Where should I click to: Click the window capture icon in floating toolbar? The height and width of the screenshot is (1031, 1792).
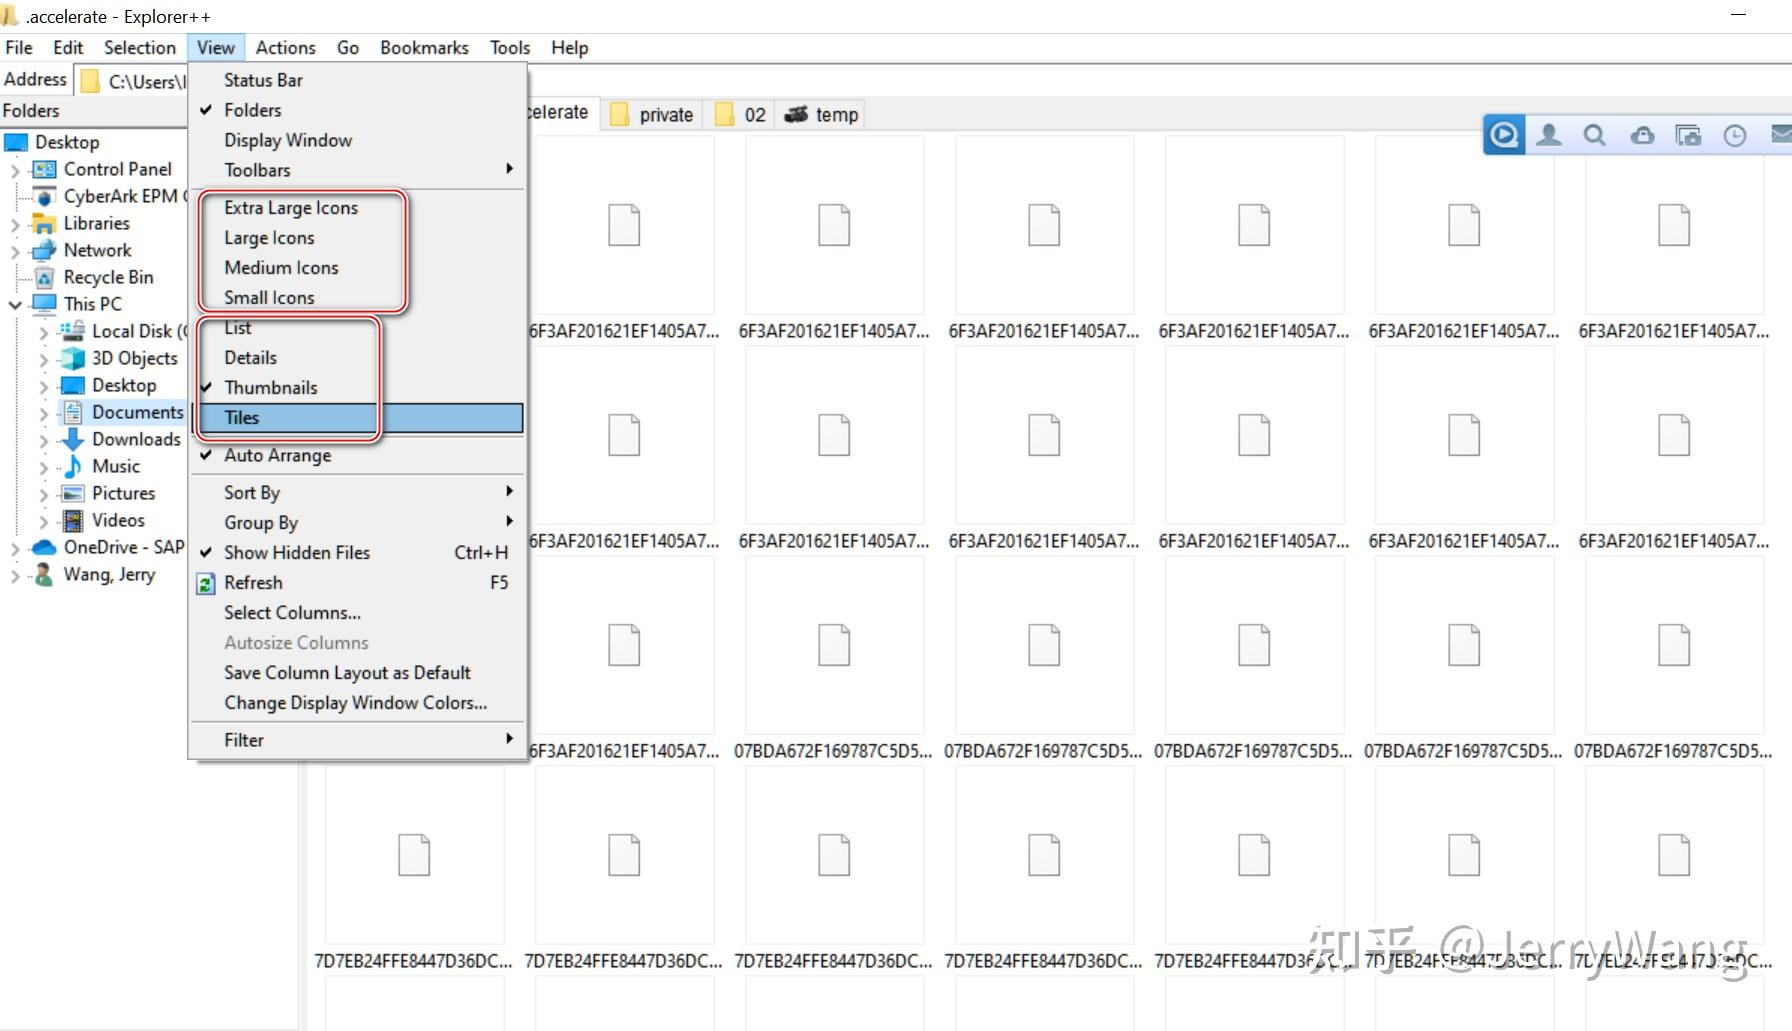1688,135
